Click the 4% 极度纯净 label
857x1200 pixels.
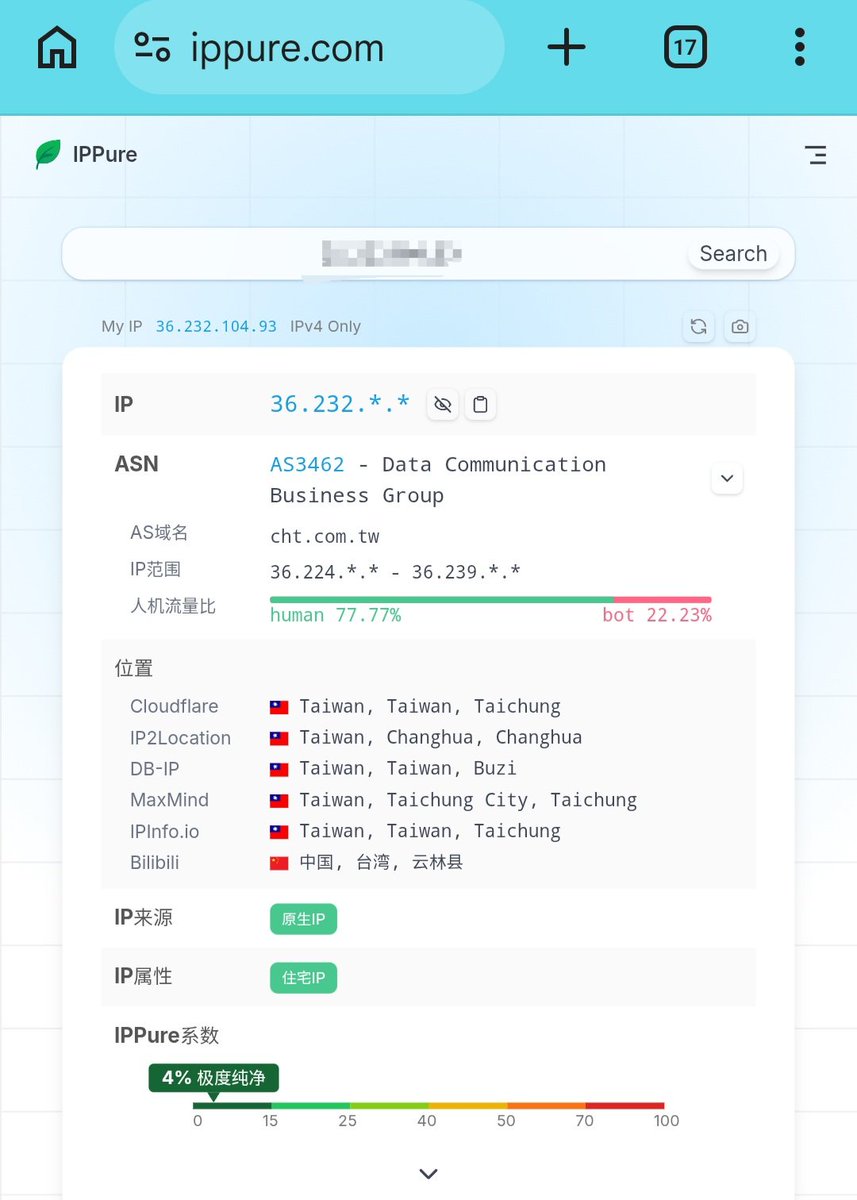tap(214, 1078)
